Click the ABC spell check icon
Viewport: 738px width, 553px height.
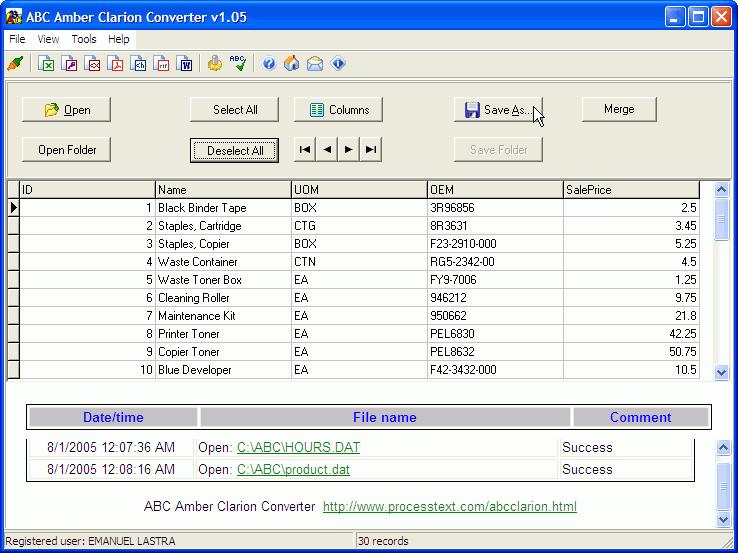[238, 64]
